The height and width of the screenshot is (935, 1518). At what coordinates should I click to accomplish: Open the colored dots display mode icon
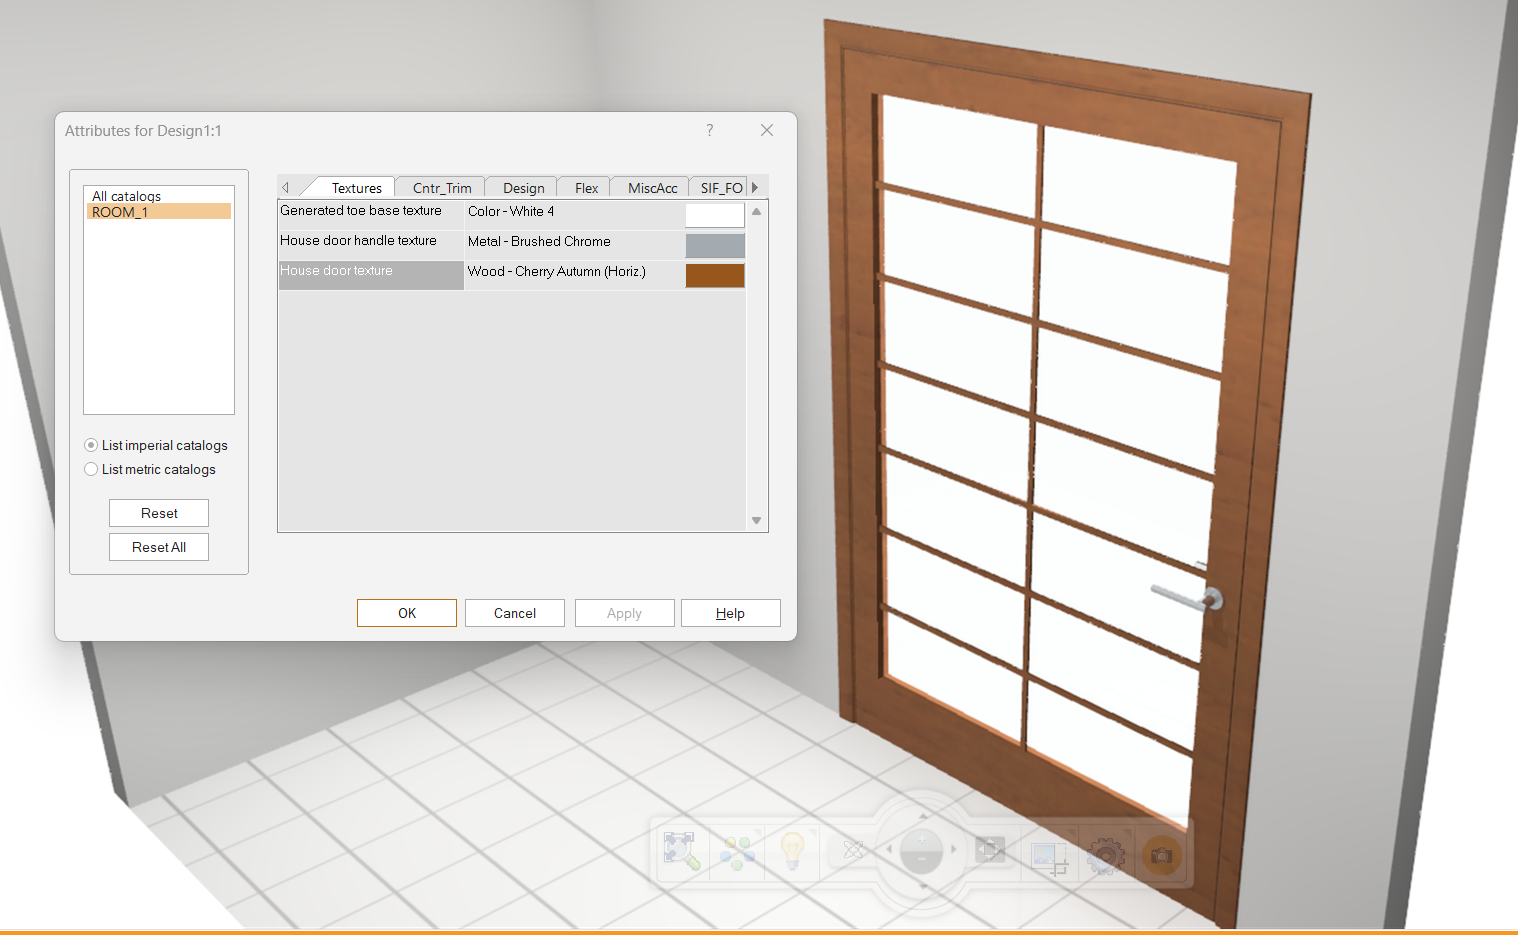(737, 852)
